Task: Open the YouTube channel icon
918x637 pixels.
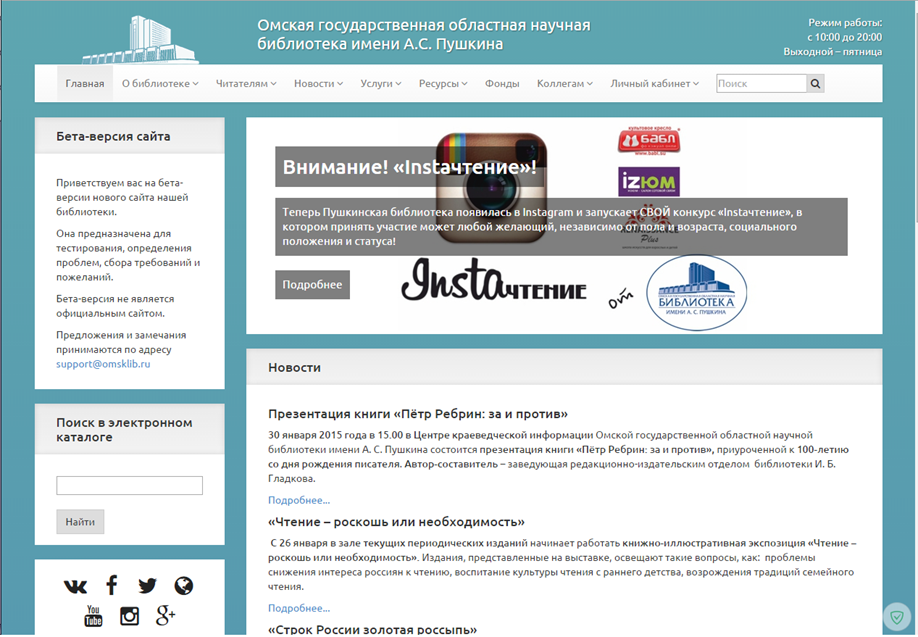Action: click(x=93, y=616)
